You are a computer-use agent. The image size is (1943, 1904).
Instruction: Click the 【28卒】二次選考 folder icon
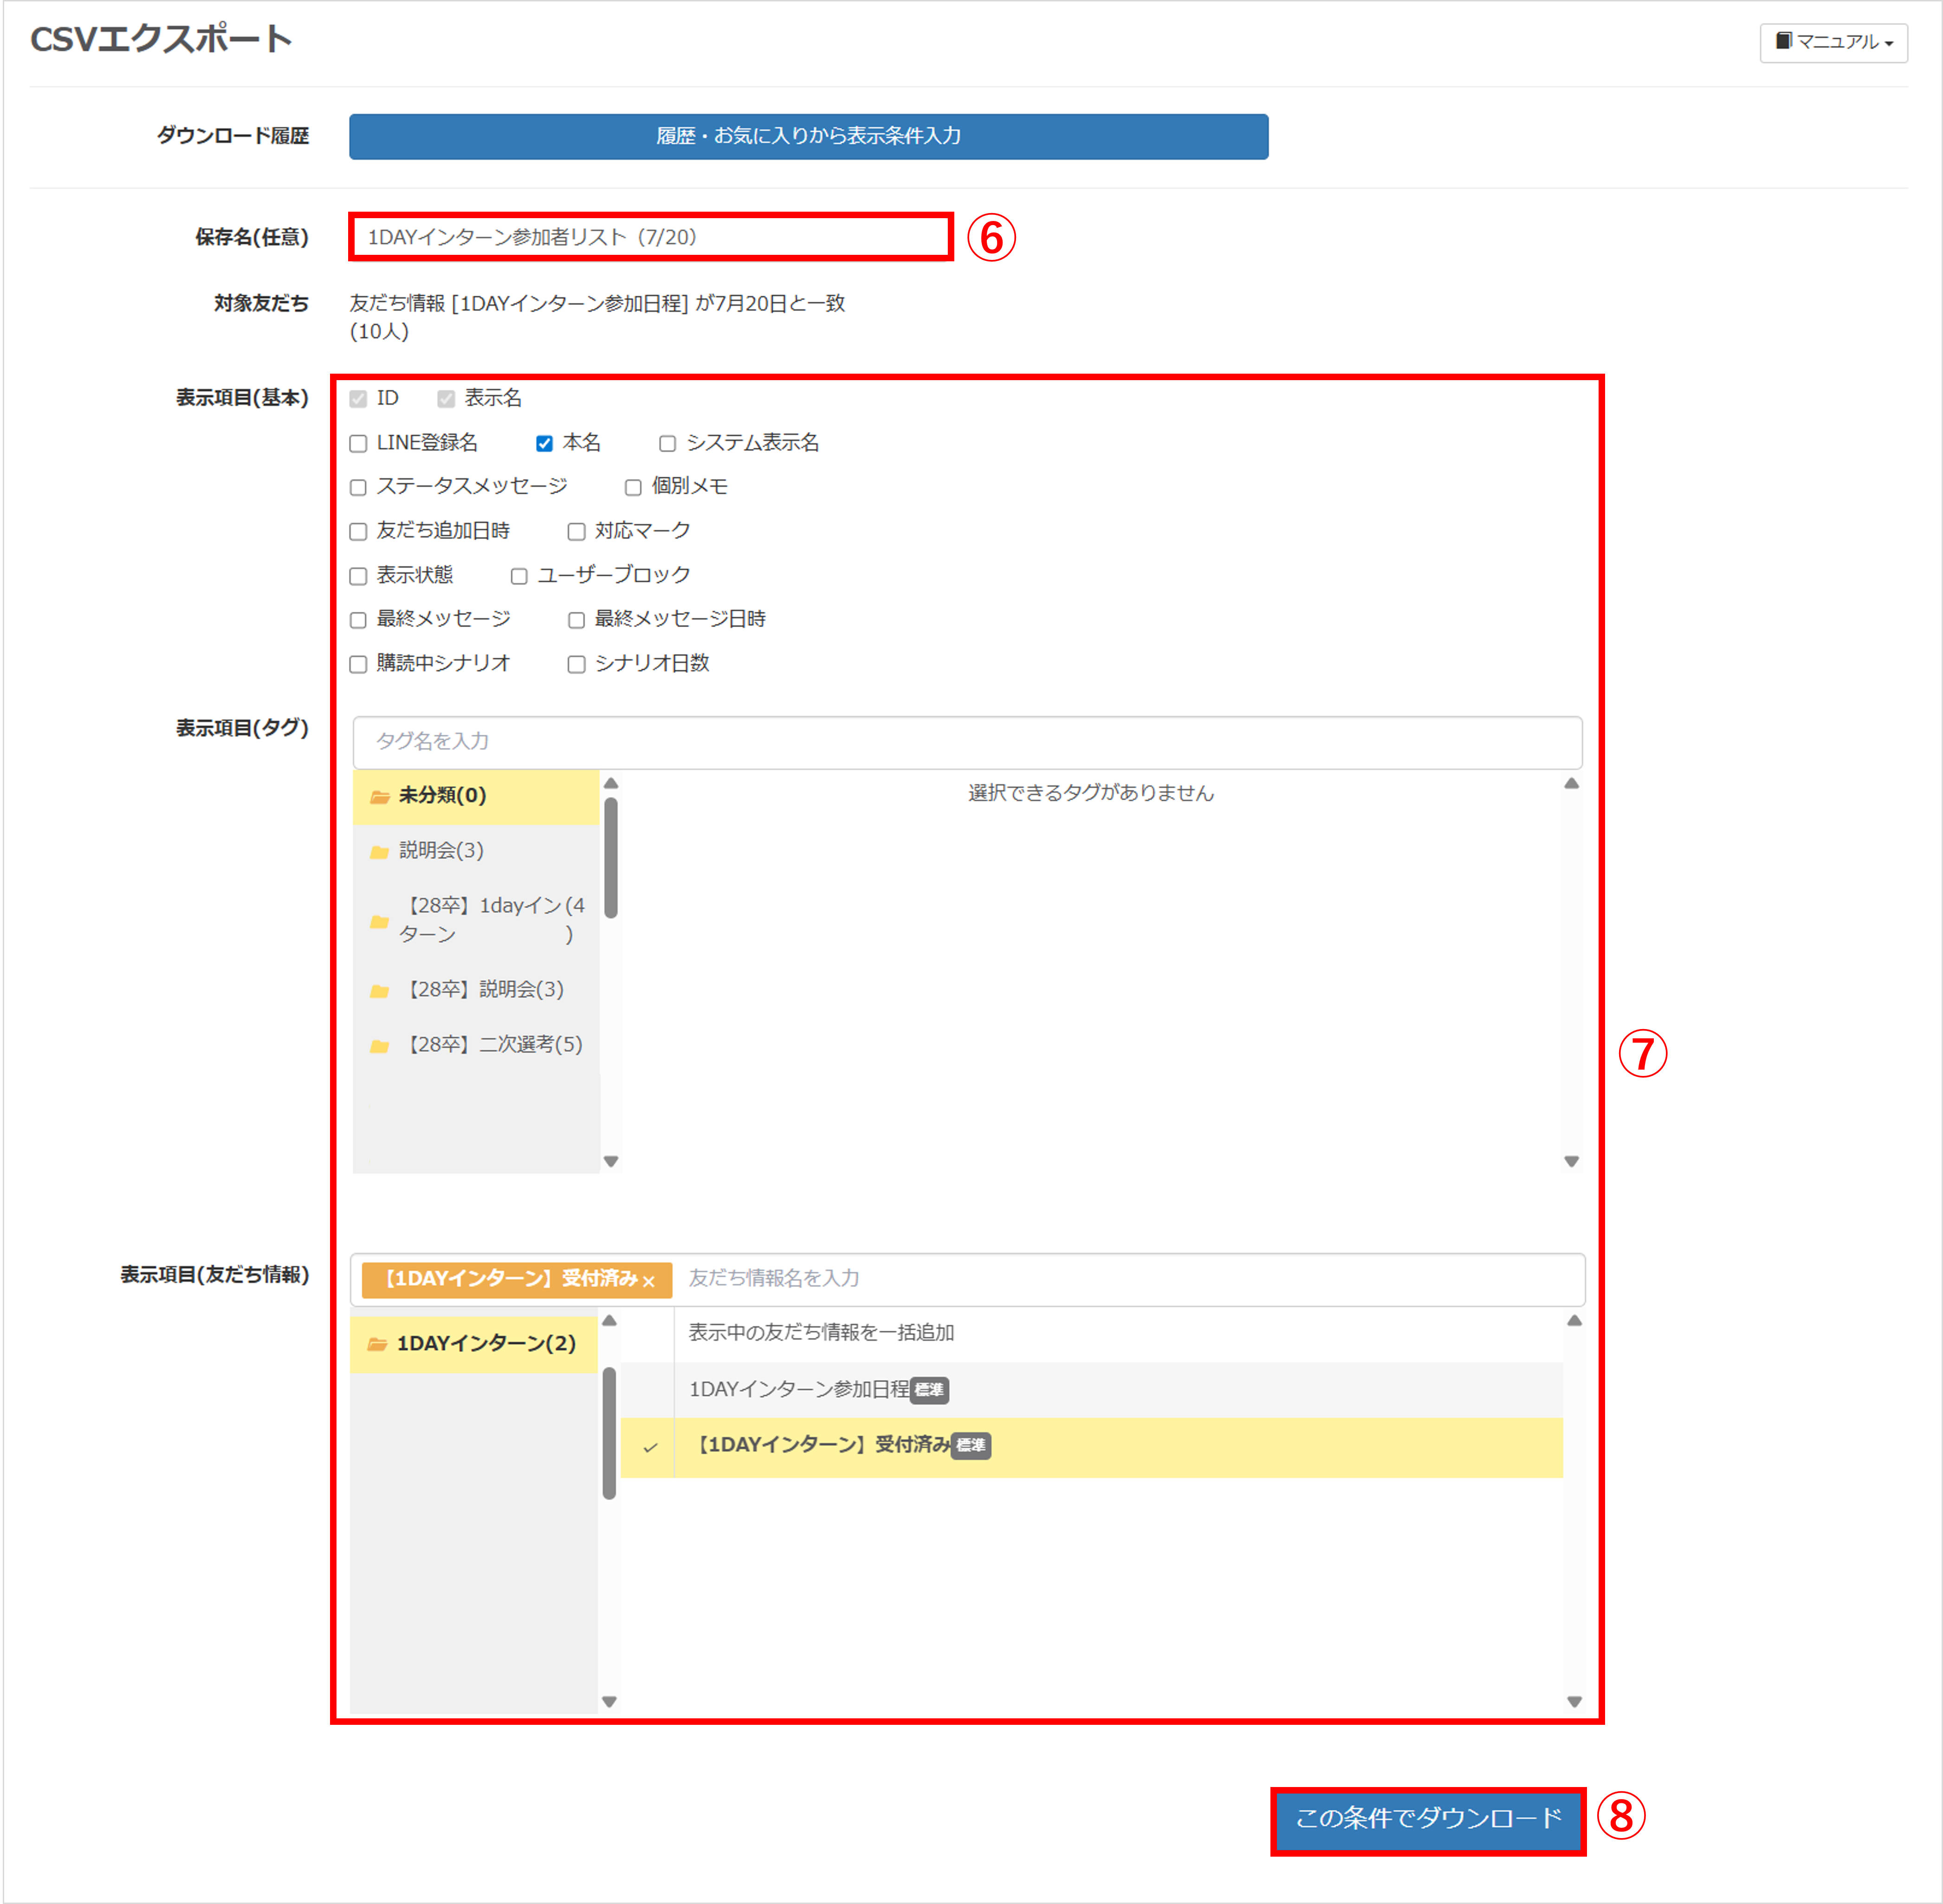coord(379,1046)
